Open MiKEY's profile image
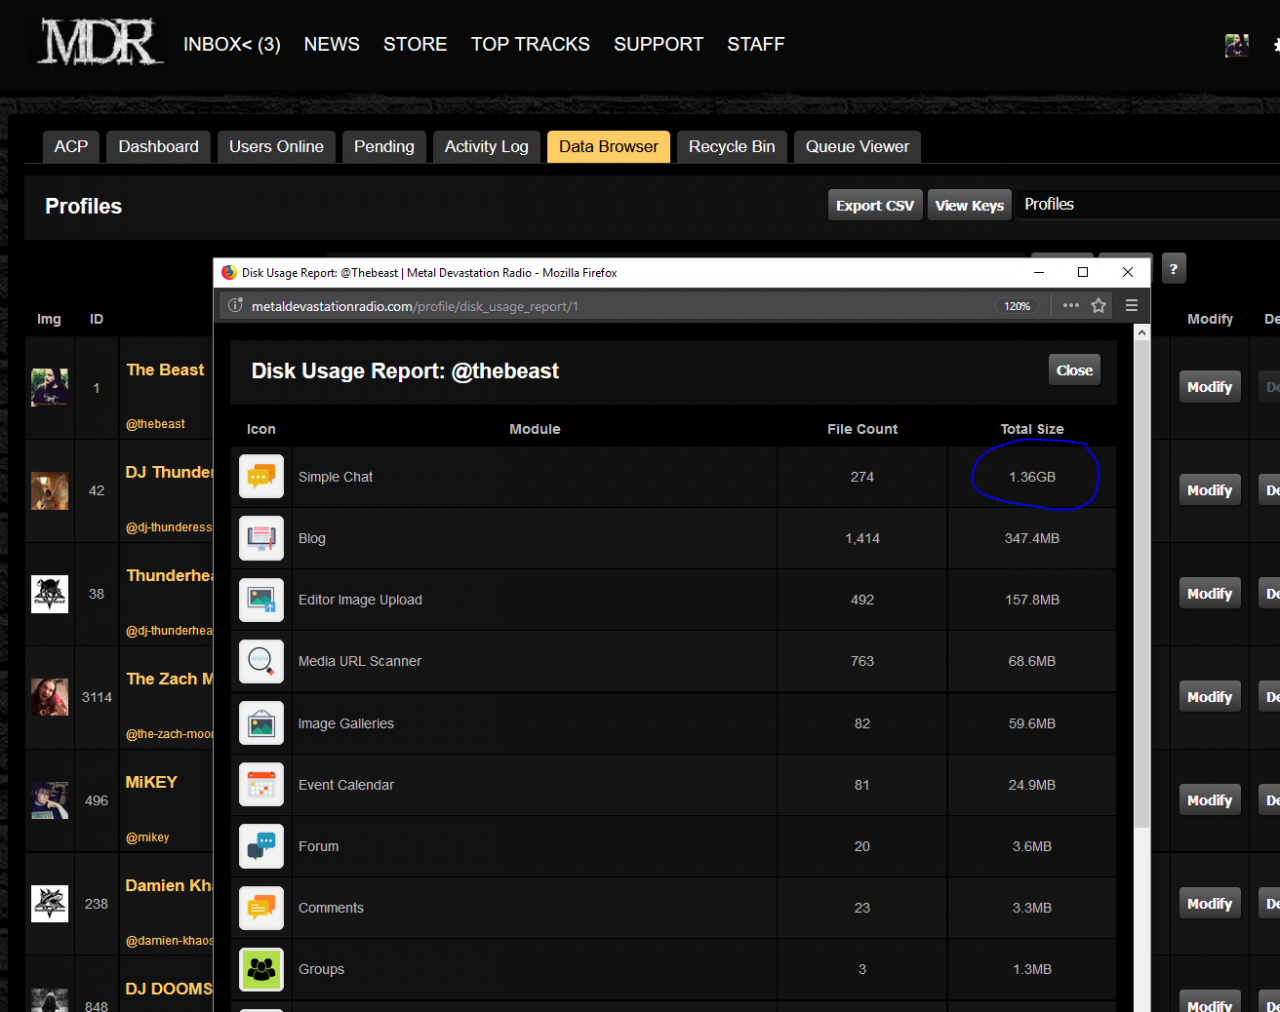Image resolution: width=1280 pixels, height=1012 pixels. [50, 801]
